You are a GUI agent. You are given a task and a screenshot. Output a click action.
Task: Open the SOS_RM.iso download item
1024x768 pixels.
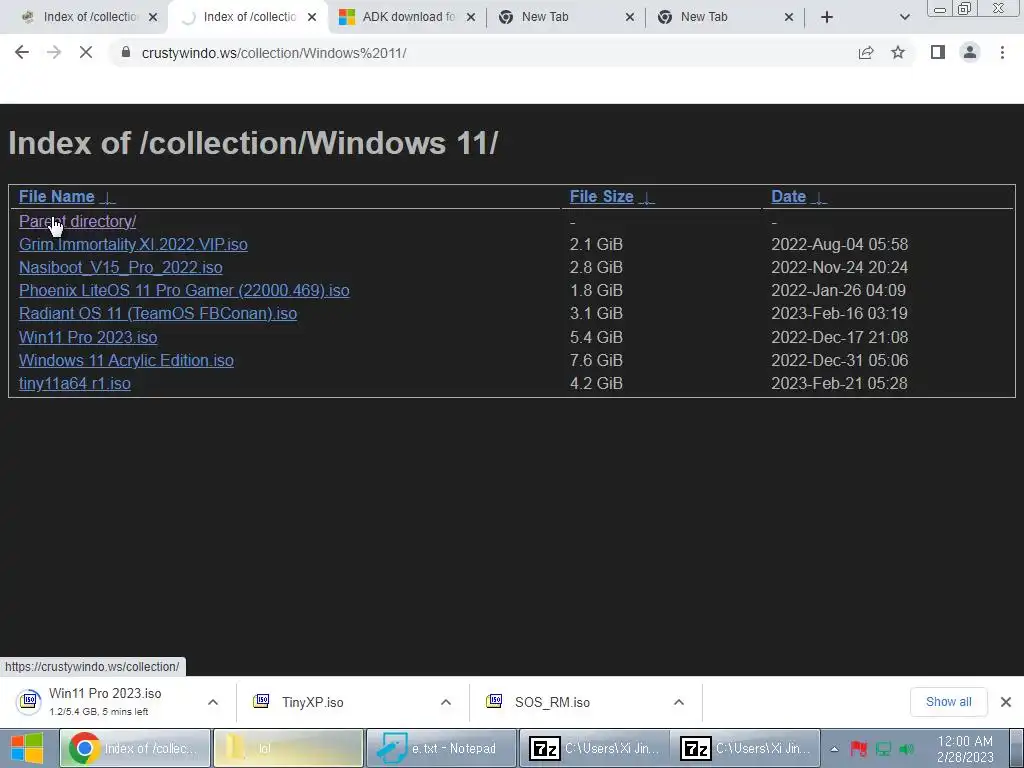(x=552, y=702)
